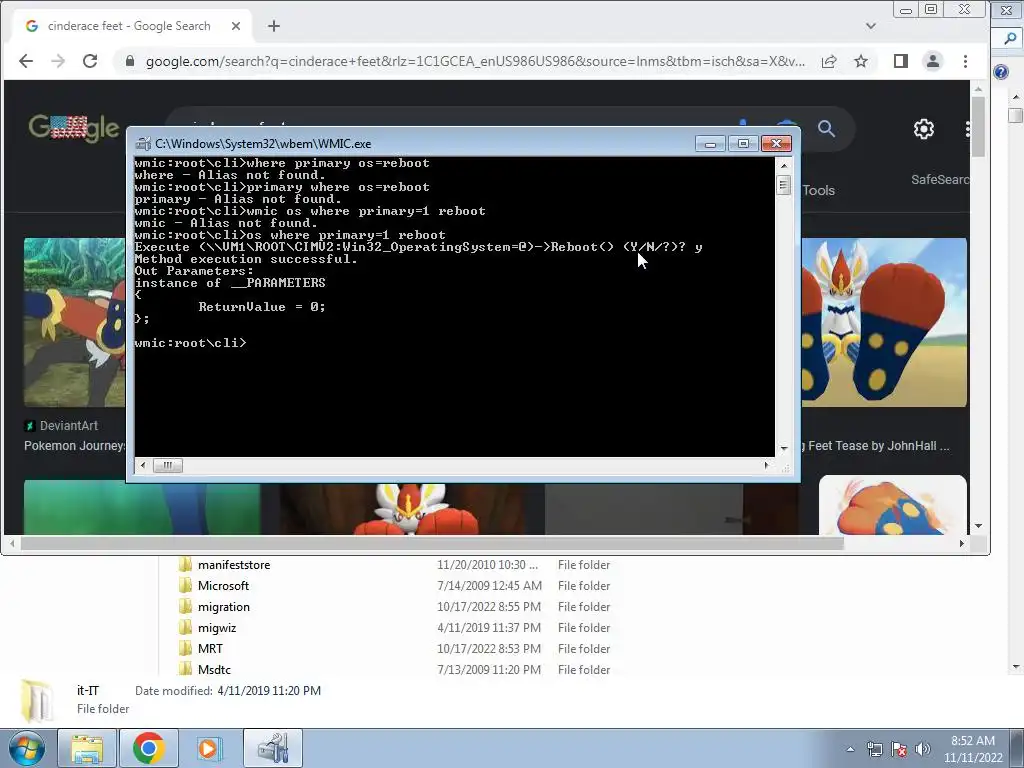
Task: Open SafeSearch settings
Action: point(940,180)
